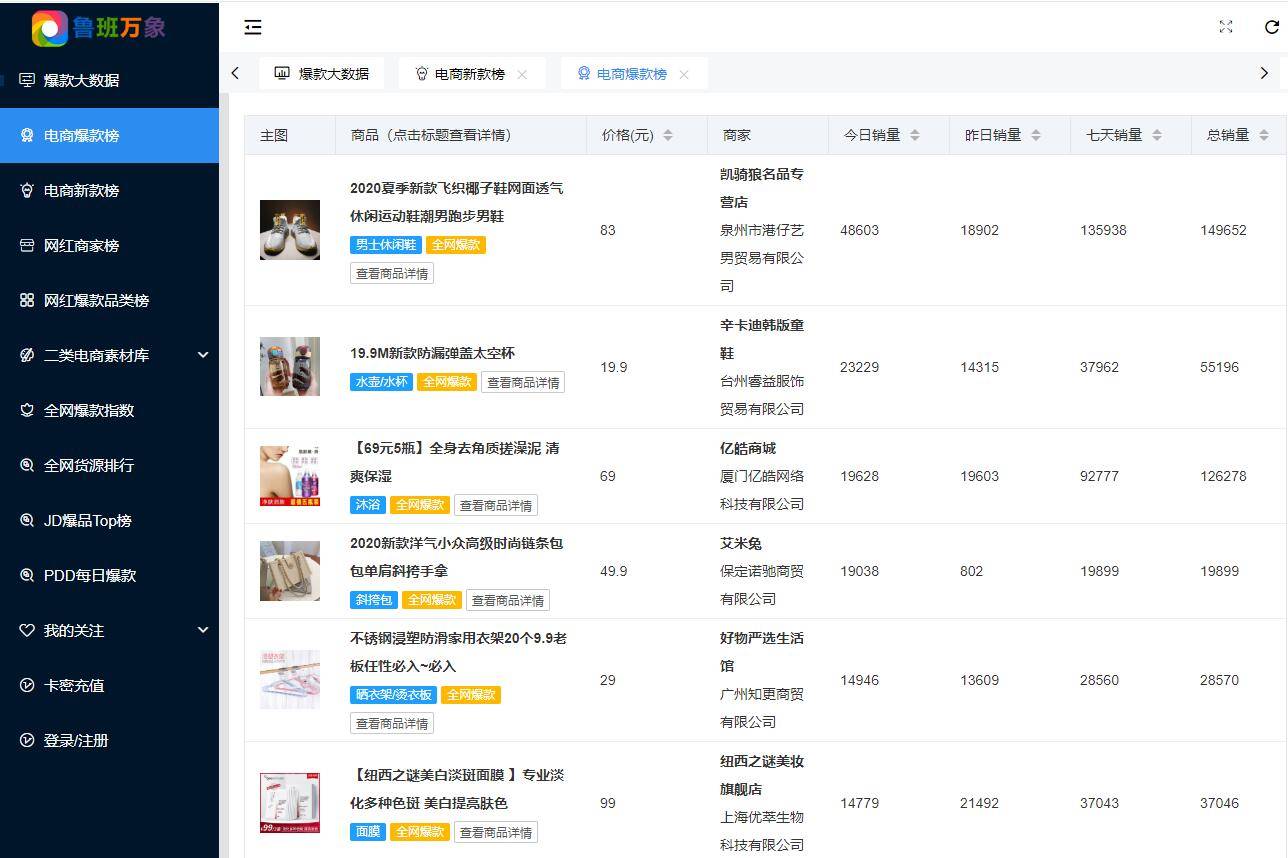This screenshot has width=1288, height=858.
Task: Sort table by 价格(元) column
Action: (x=668, y=135)
